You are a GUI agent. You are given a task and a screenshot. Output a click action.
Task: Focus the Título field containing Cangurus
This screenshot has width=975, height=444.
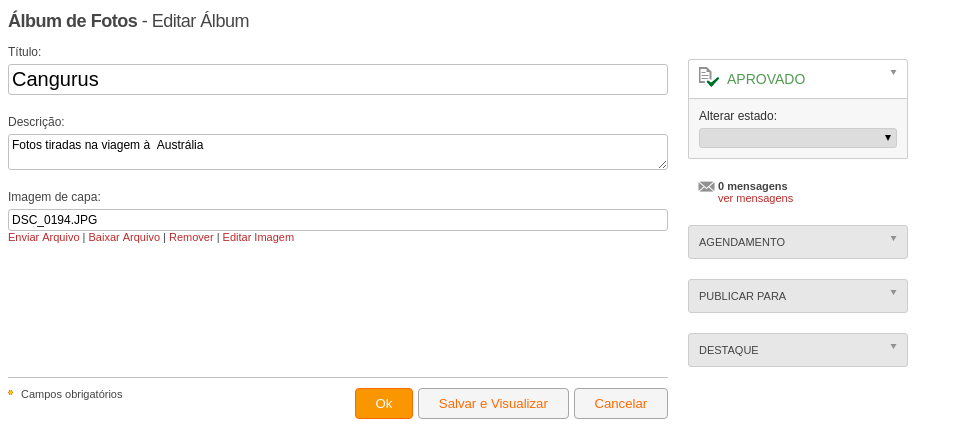pos(338,80)
